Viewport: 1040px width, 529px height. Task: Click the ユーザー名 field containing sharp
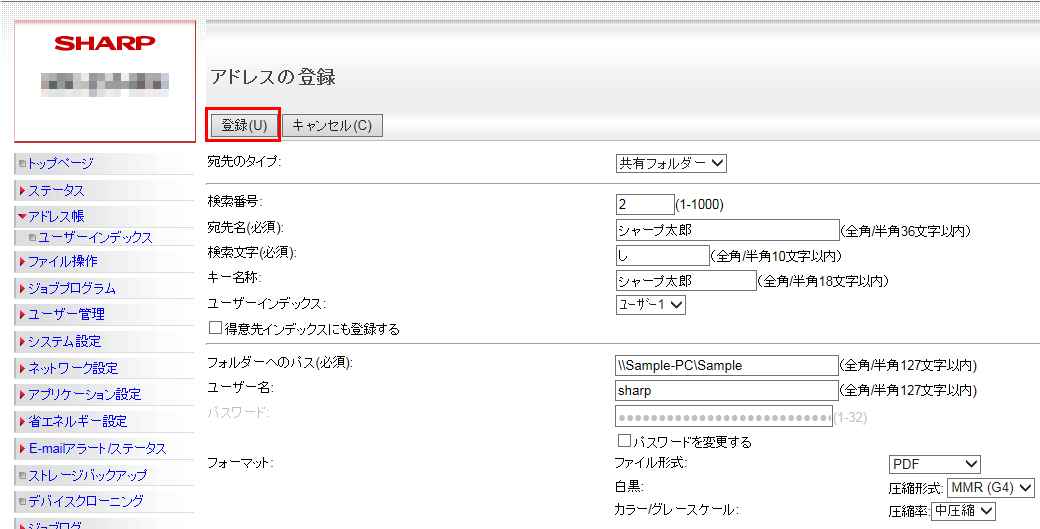point(726,390)
